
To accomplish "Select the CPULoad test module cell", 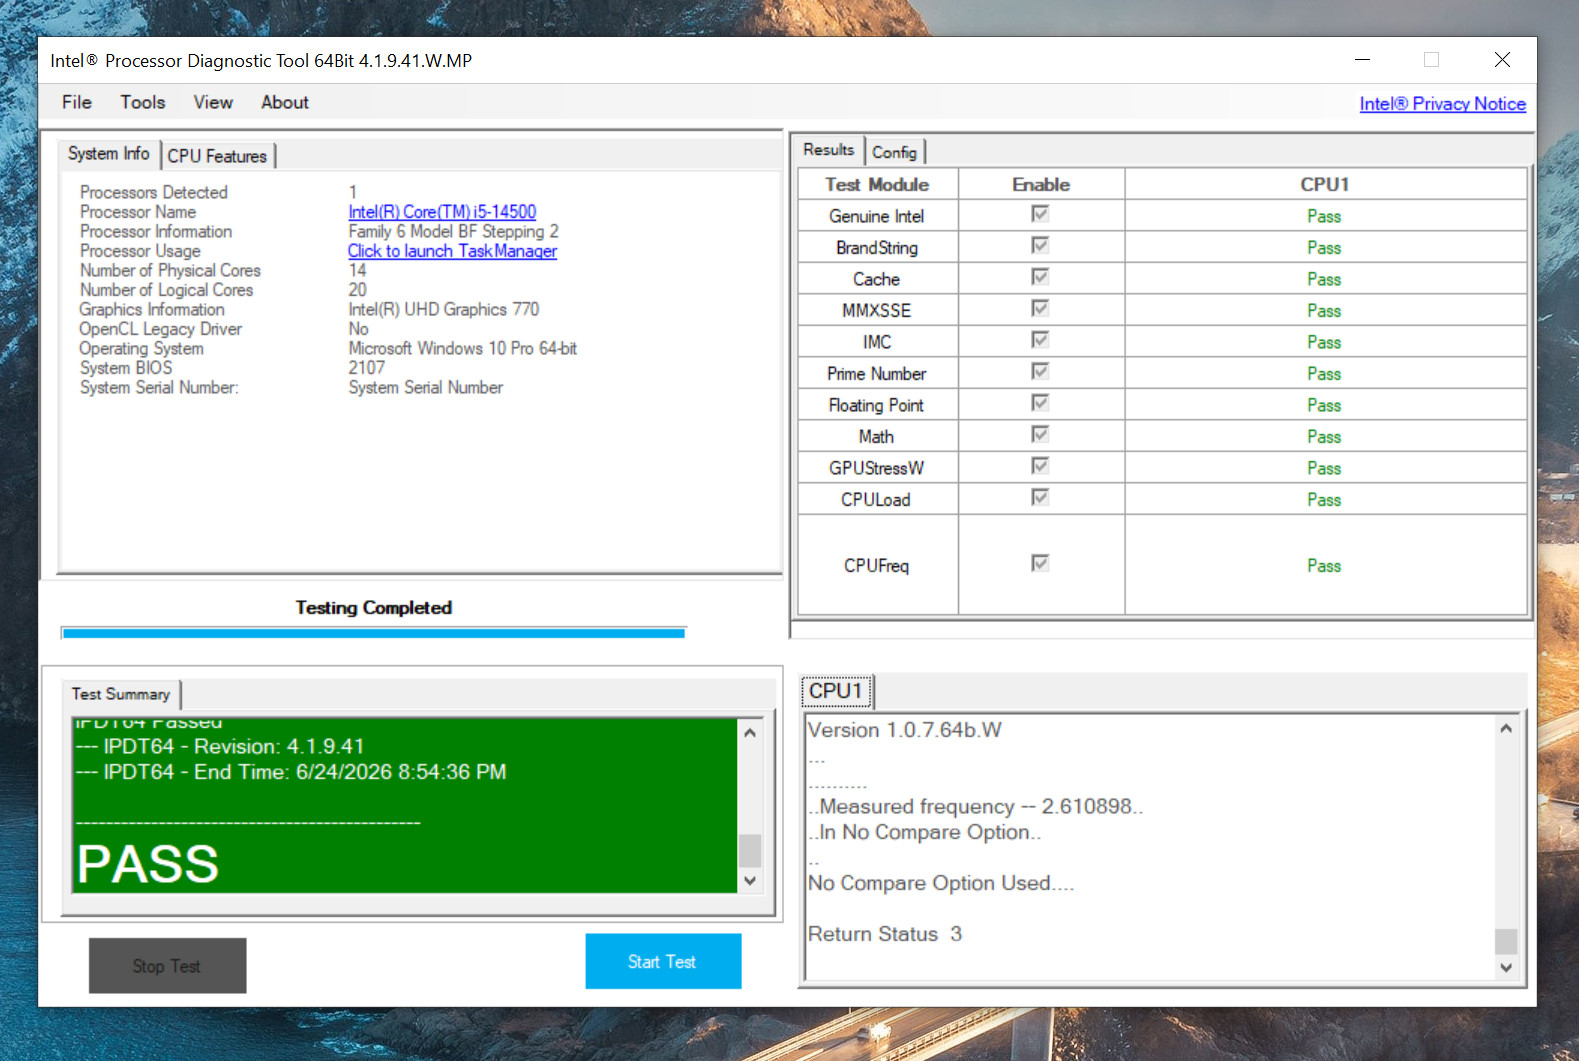I will (877, 500).
